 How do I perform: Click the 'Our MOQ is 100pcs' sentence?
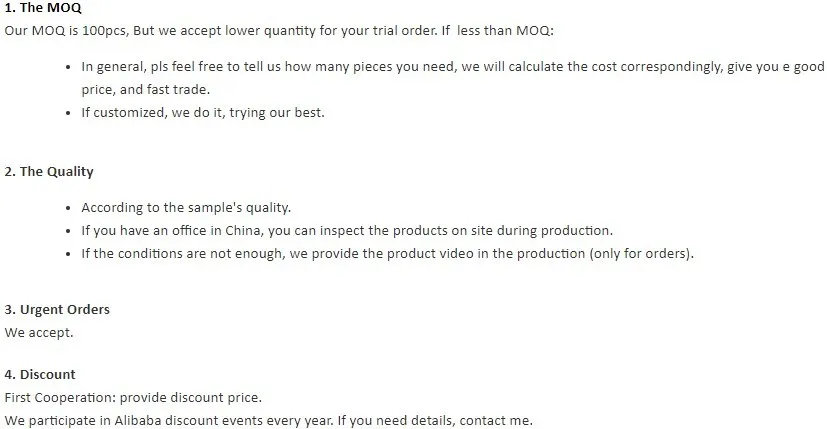(x=279, y=31)
